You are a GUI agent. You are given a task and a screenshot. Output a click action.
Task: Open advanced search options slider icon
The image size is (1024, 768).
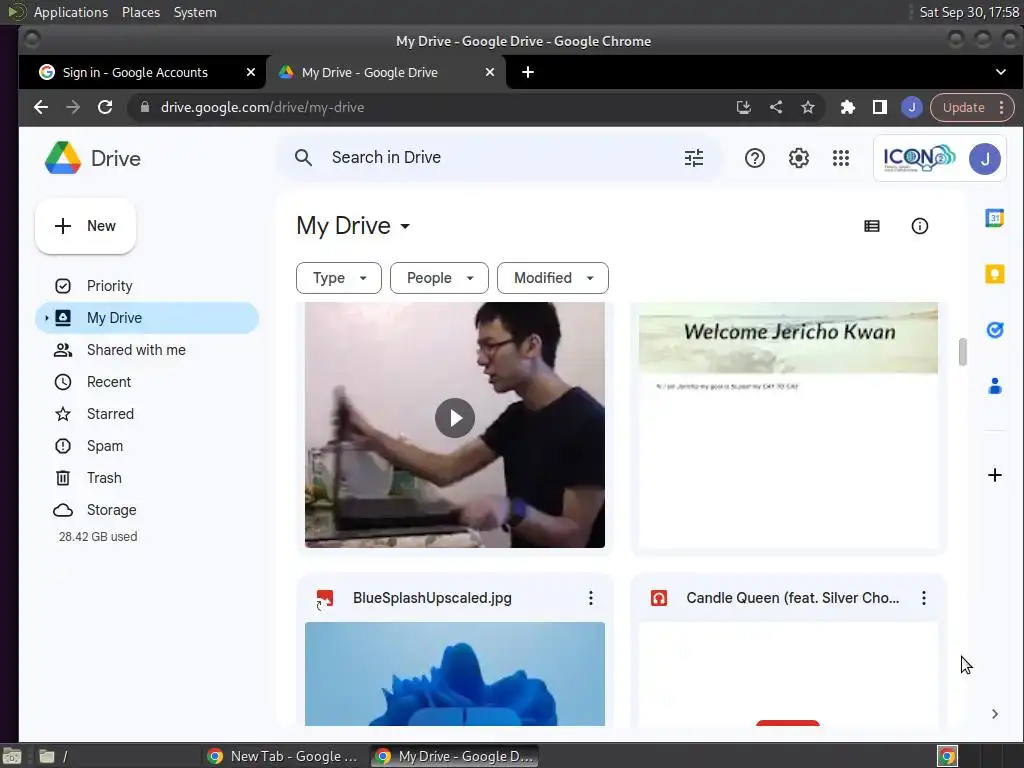click(694, 157)
